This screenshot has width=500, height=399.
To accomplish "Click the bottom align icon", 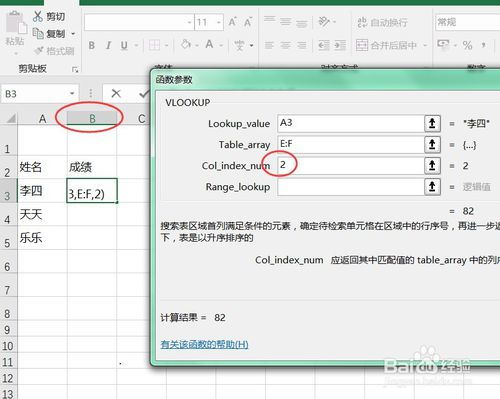I will [x=302, y=23].
